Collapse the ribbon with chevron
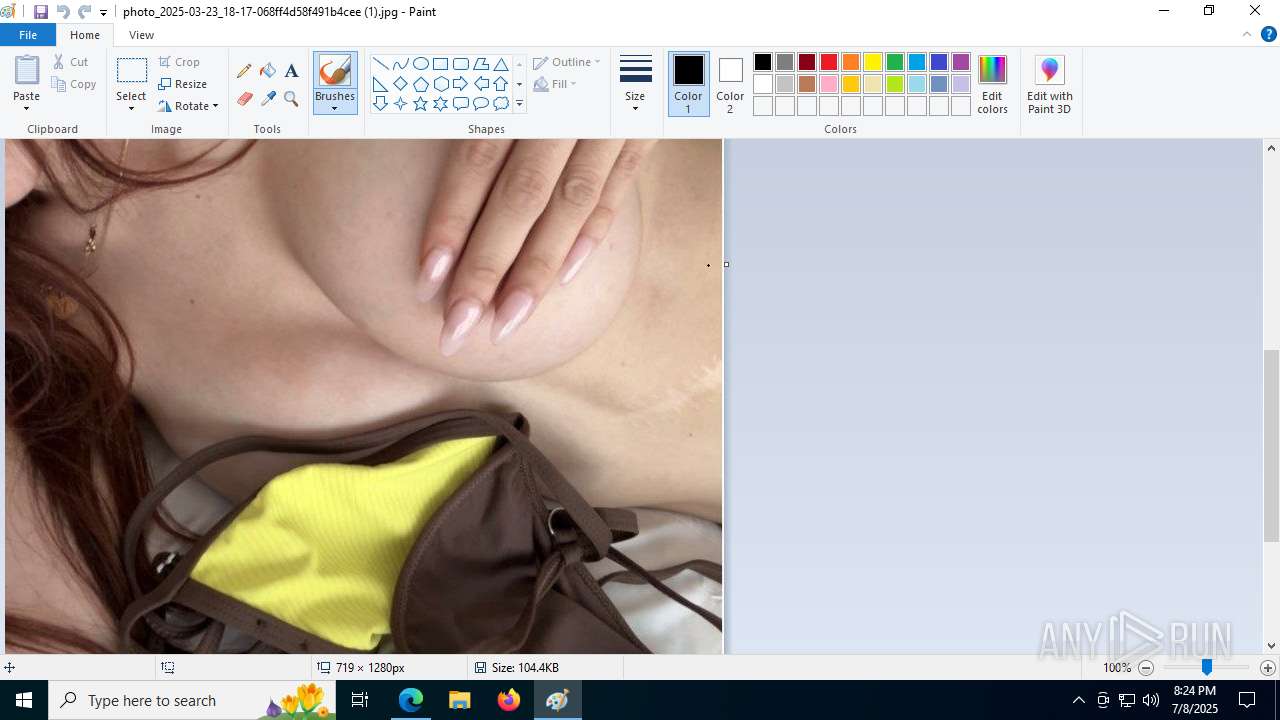Viewport: 1280px width, 720px height. point(1247,34)
